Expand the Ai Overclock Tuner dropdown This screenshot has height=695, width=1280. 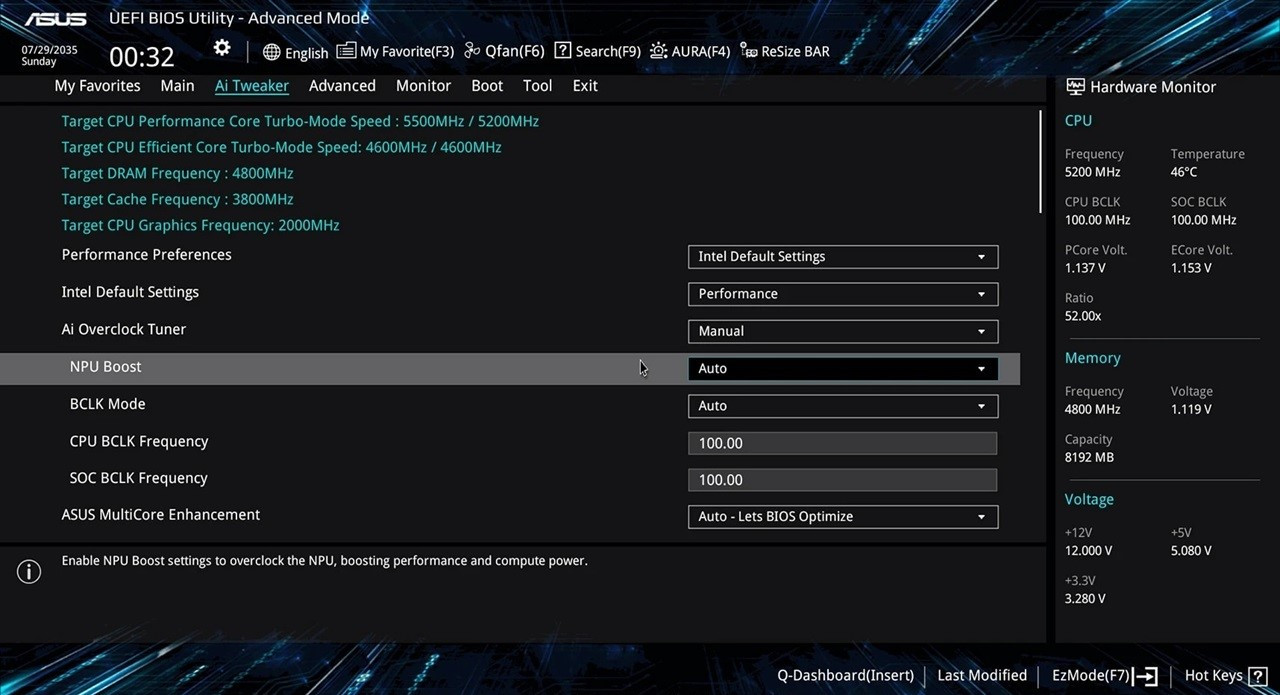pyautogui.click(x=843, y=331)
